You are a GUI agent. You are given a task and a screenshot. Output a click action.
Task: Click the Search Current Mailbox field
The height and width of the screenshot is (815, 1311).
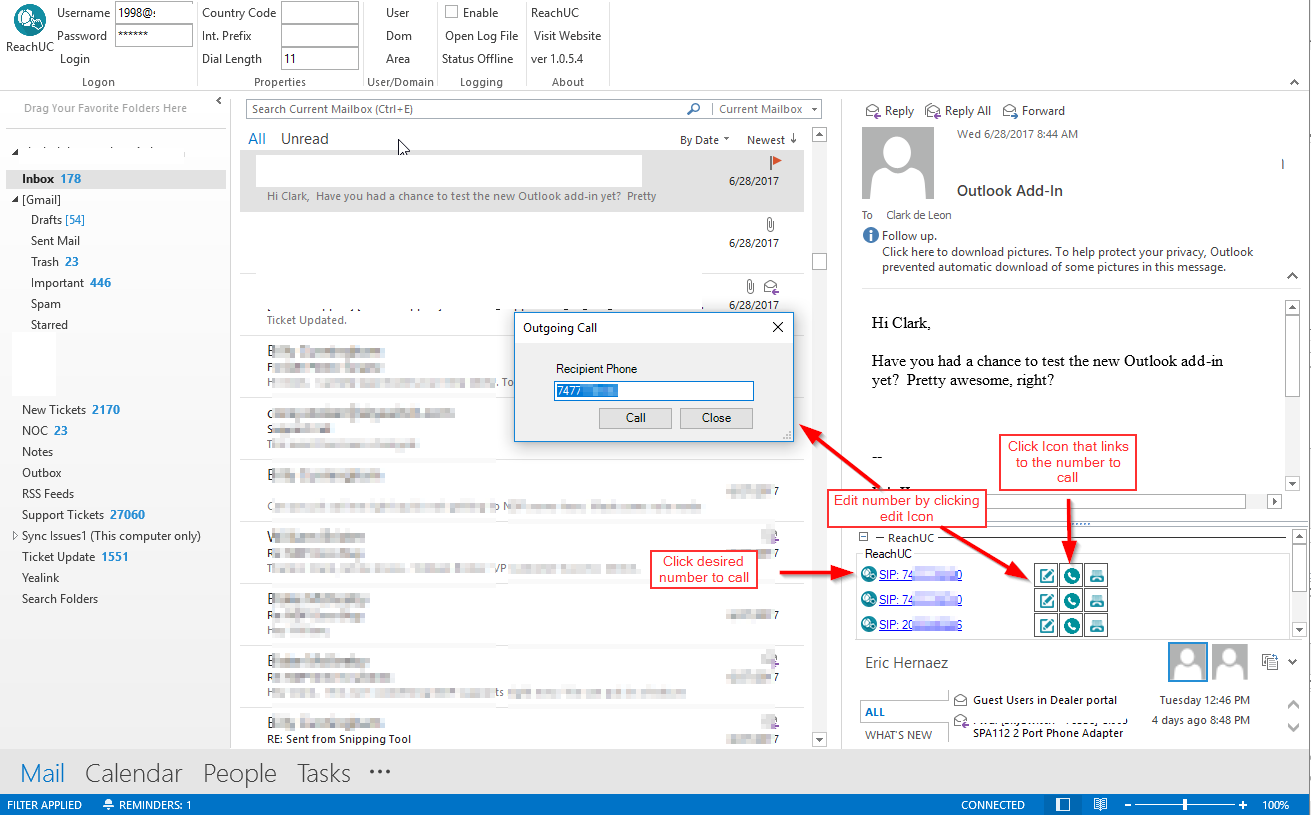[466, 109]
